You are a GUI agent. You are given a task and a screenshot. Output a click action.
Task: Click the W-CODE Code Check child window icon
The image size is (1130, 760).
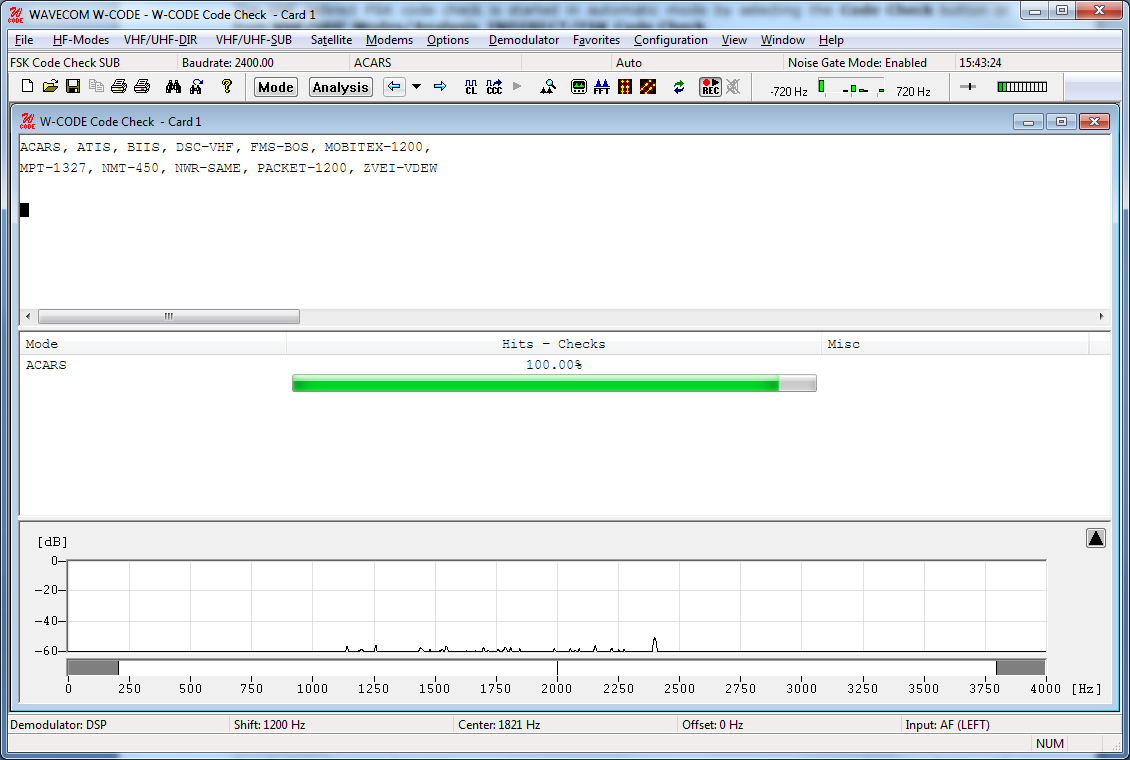click(27, 121)
